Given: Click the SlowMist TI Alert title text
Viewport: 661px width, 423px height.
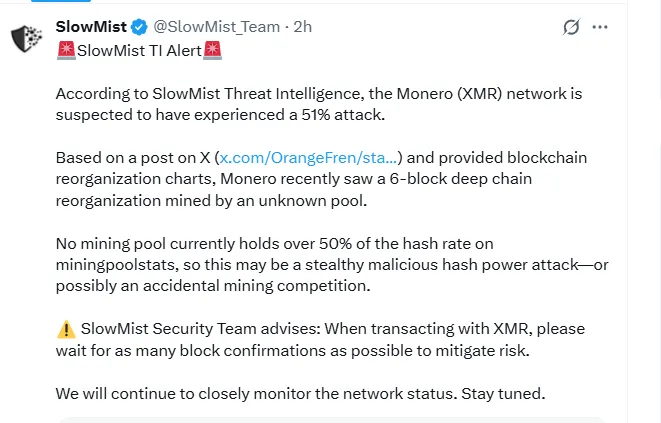Looking at the screenshot, I should [139, 50].
